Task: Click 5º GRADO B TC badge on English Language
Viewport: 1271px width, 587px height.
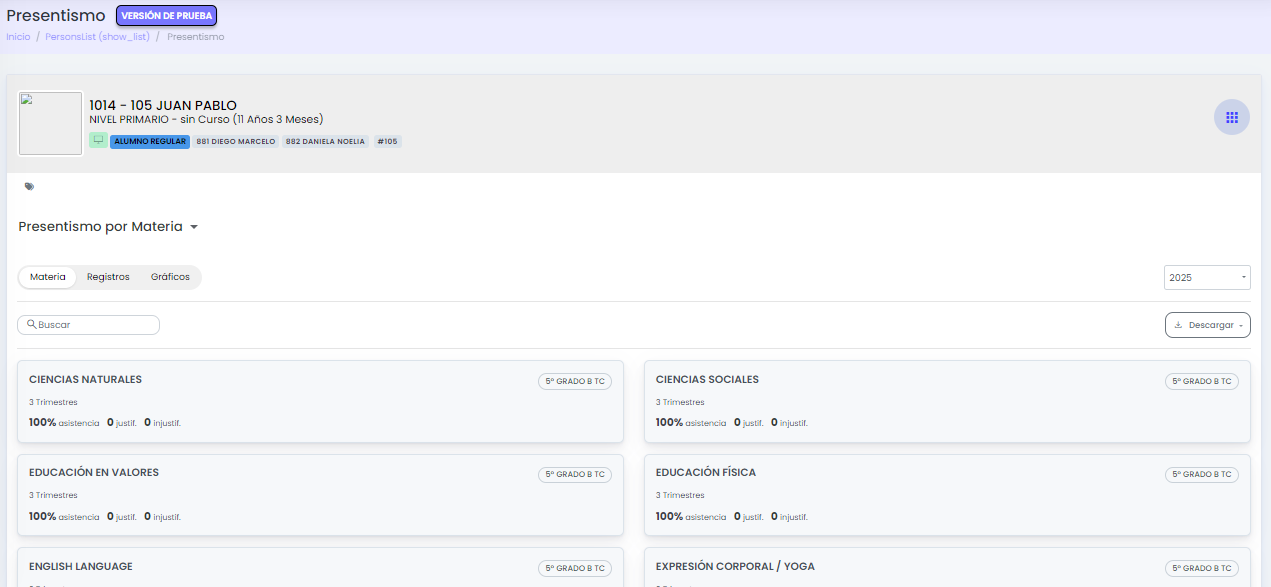Action: click(575, 568)
